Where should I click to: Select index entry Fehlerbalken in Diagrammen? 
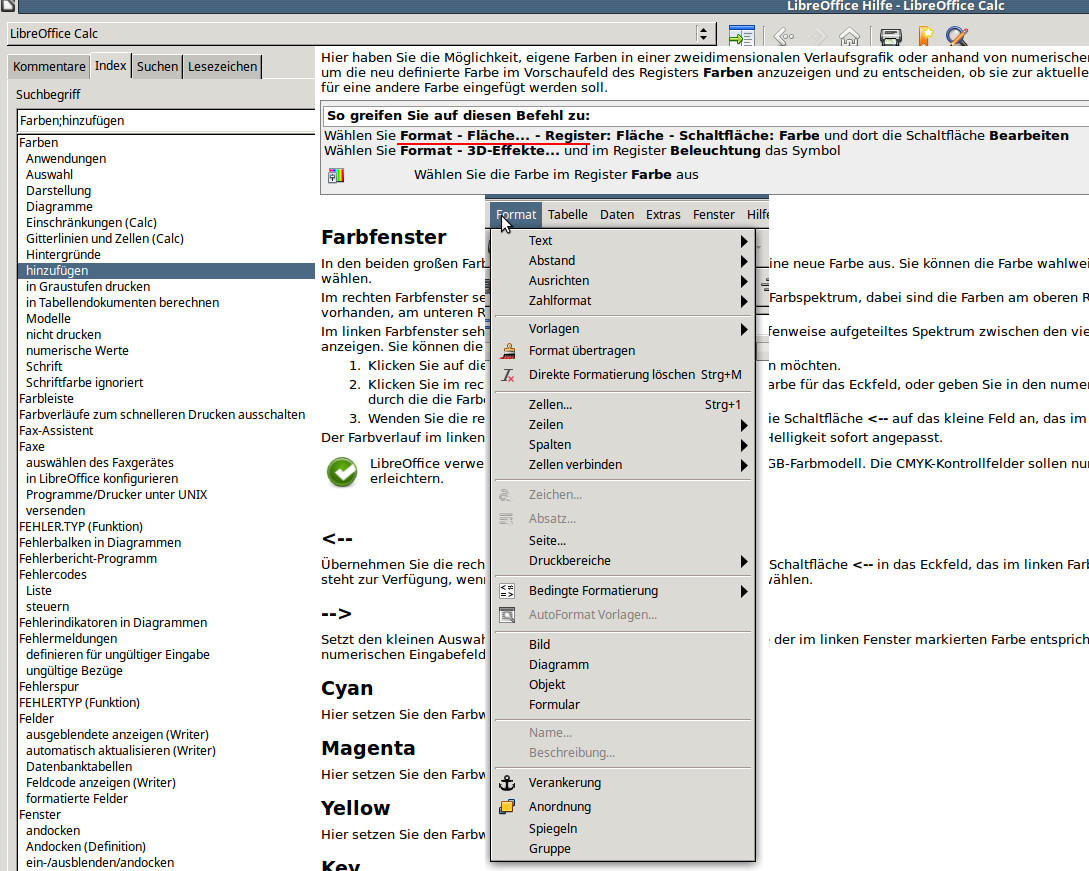pyautogui.click(x=100, y=542)
